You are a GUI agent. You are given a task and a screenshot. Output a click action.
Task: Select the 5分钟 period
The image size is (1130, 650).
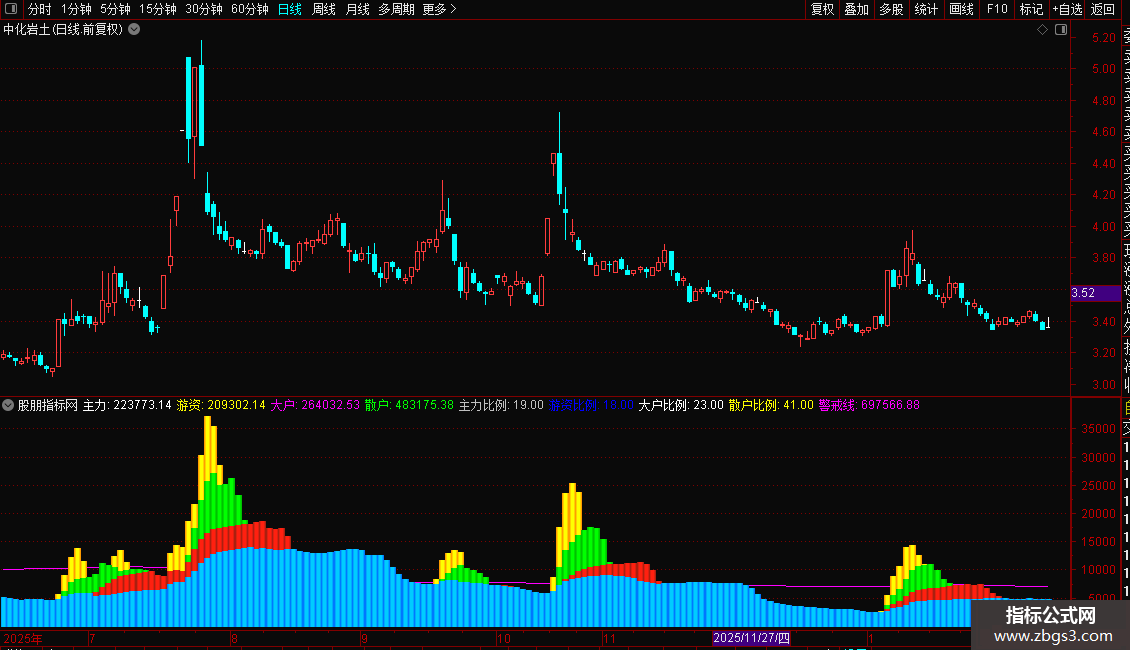tap(115, 9)
